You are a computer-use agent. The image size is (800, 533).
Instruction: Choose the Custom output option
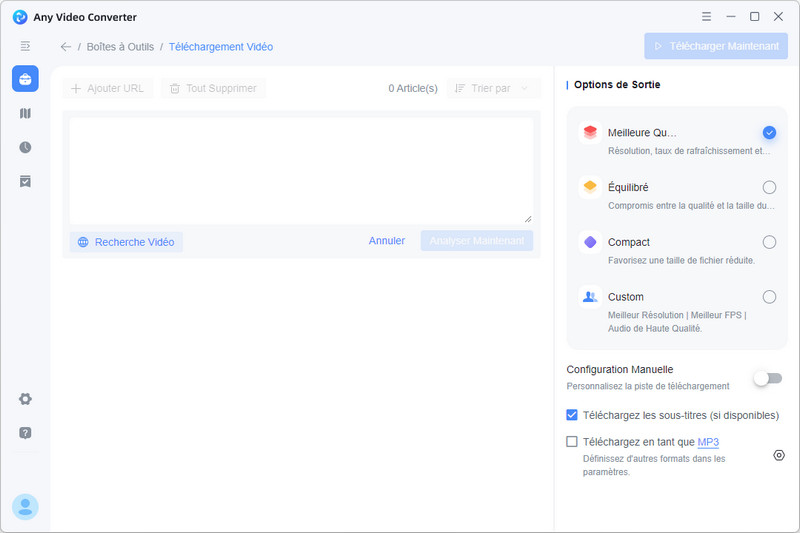[x=769, y=297]
